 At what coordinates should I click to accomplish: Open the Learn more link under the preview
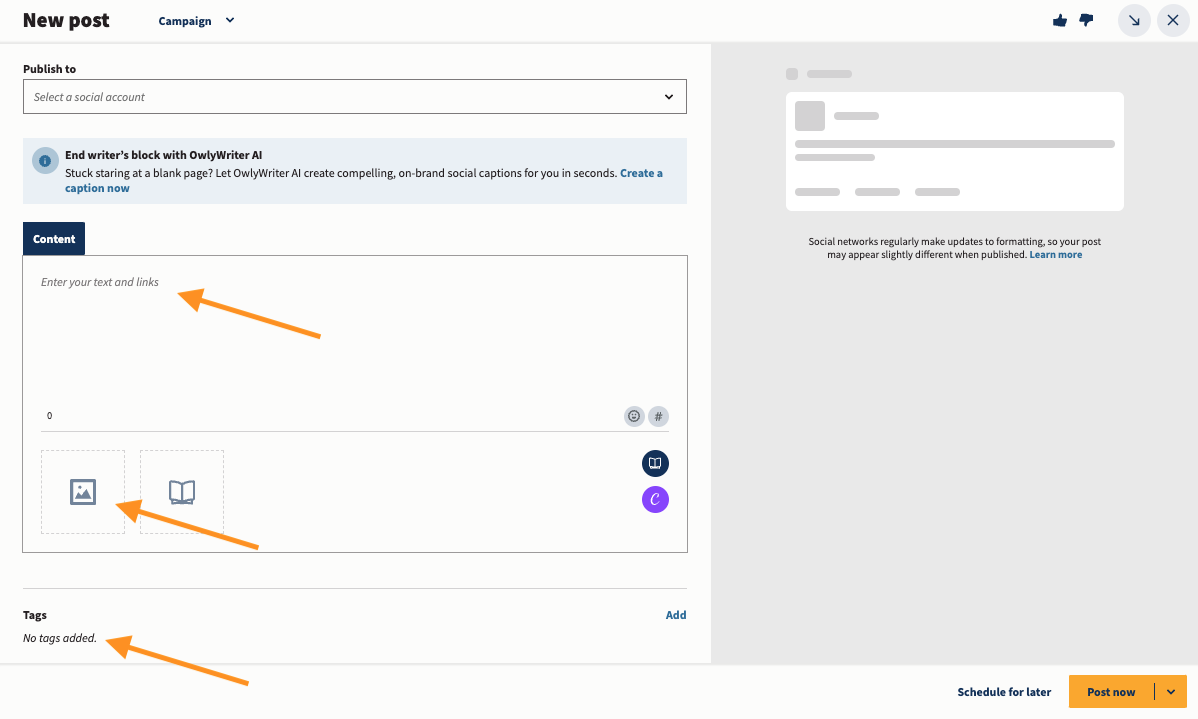point(1055,255)
